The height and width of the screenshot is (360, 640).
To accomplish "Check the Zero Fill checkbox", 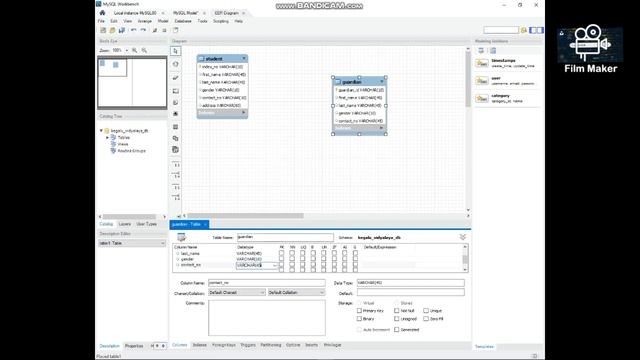I will pyautogui.click(x=426, y=319).
